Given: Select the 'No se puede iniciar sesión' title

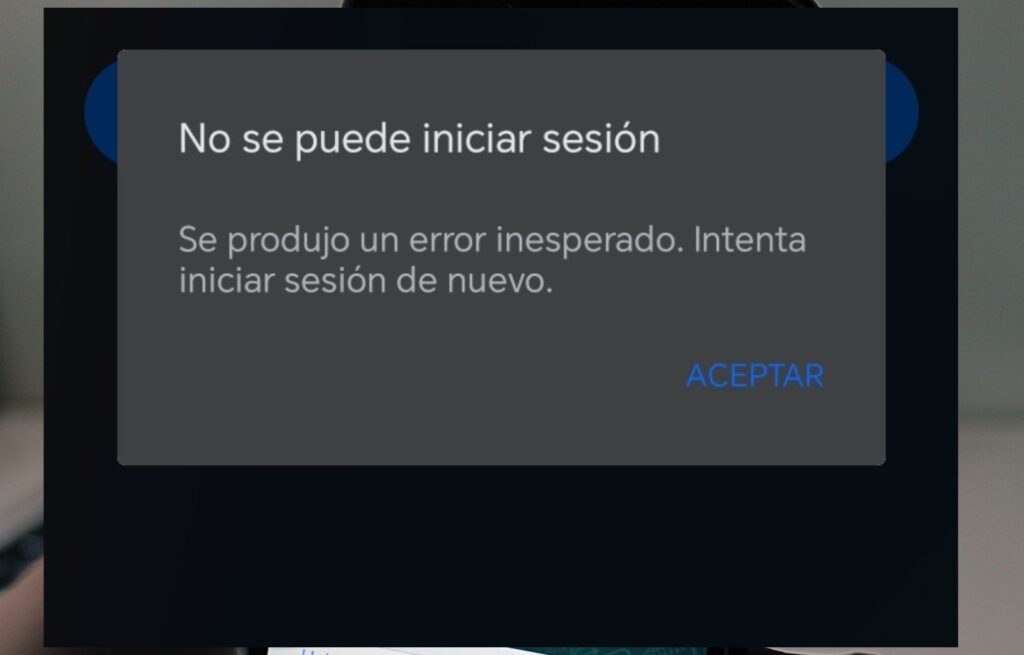Looking at the screenshot, I should pyautogui.click(x=419, y=139).
